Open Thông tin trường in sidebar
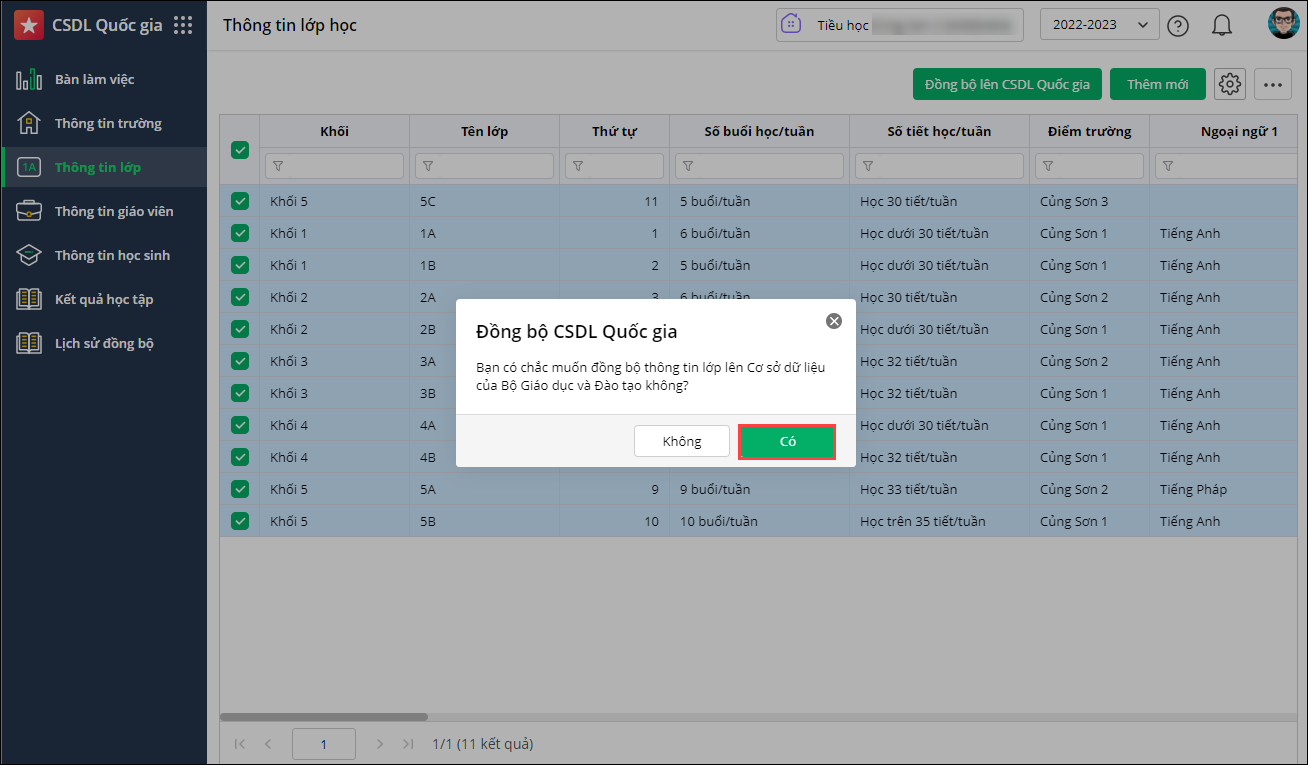Image resolution: width=1308 pixels, height=765 pixels. (x=104, y=123)
